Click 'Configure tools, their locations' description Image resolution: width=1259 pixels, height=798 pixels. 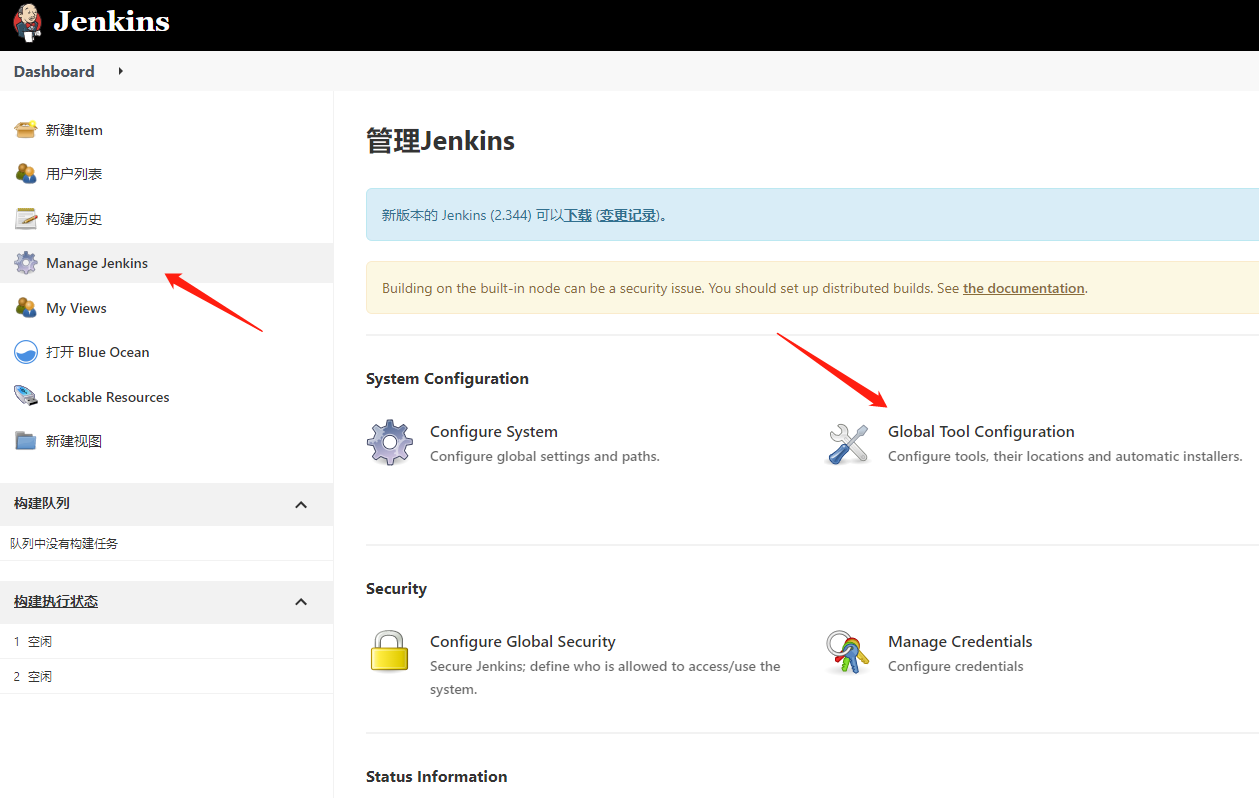click(x=1065, y=456)
